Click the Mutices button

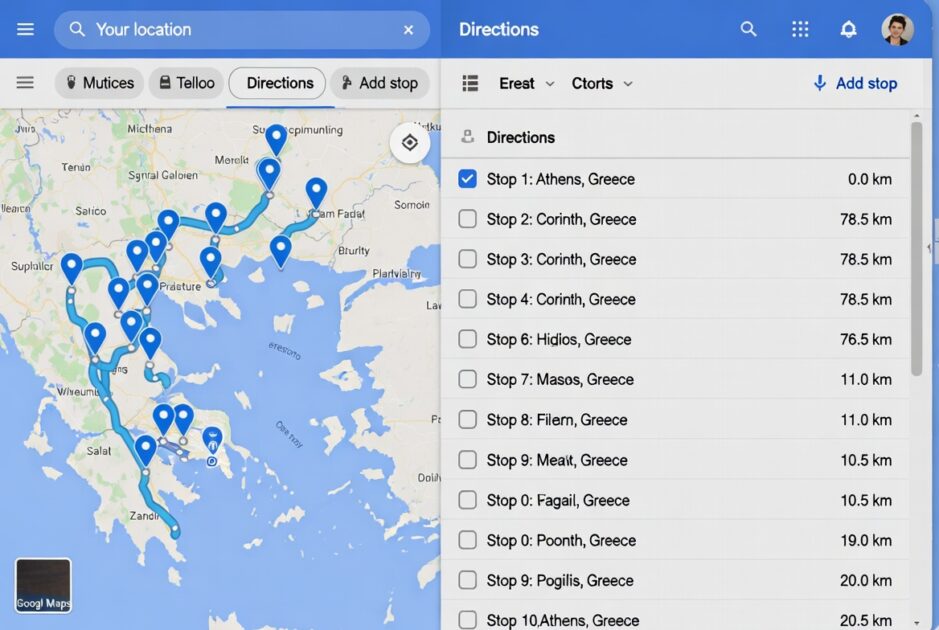pyautogui.click(x=99, y=83)
